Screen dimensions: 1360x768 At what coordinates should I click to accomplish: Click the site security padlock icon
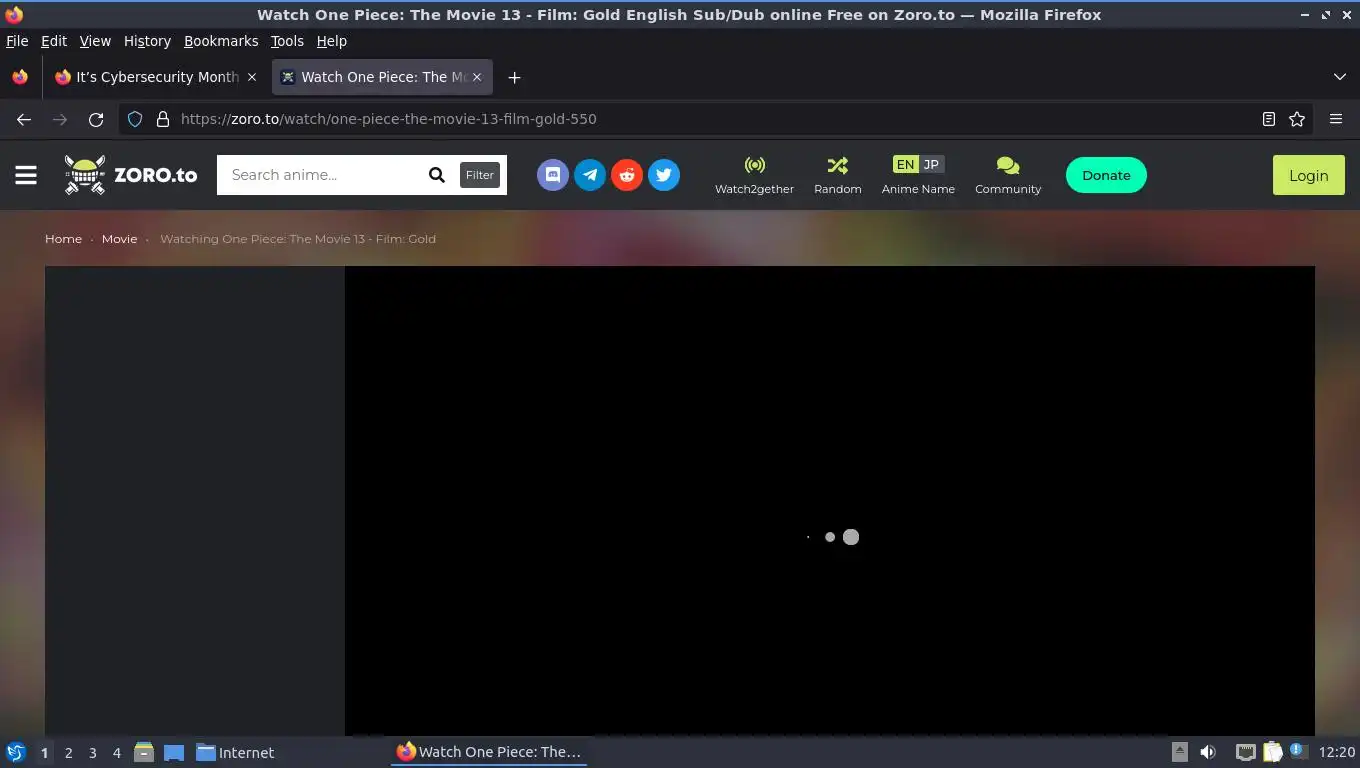163,119
